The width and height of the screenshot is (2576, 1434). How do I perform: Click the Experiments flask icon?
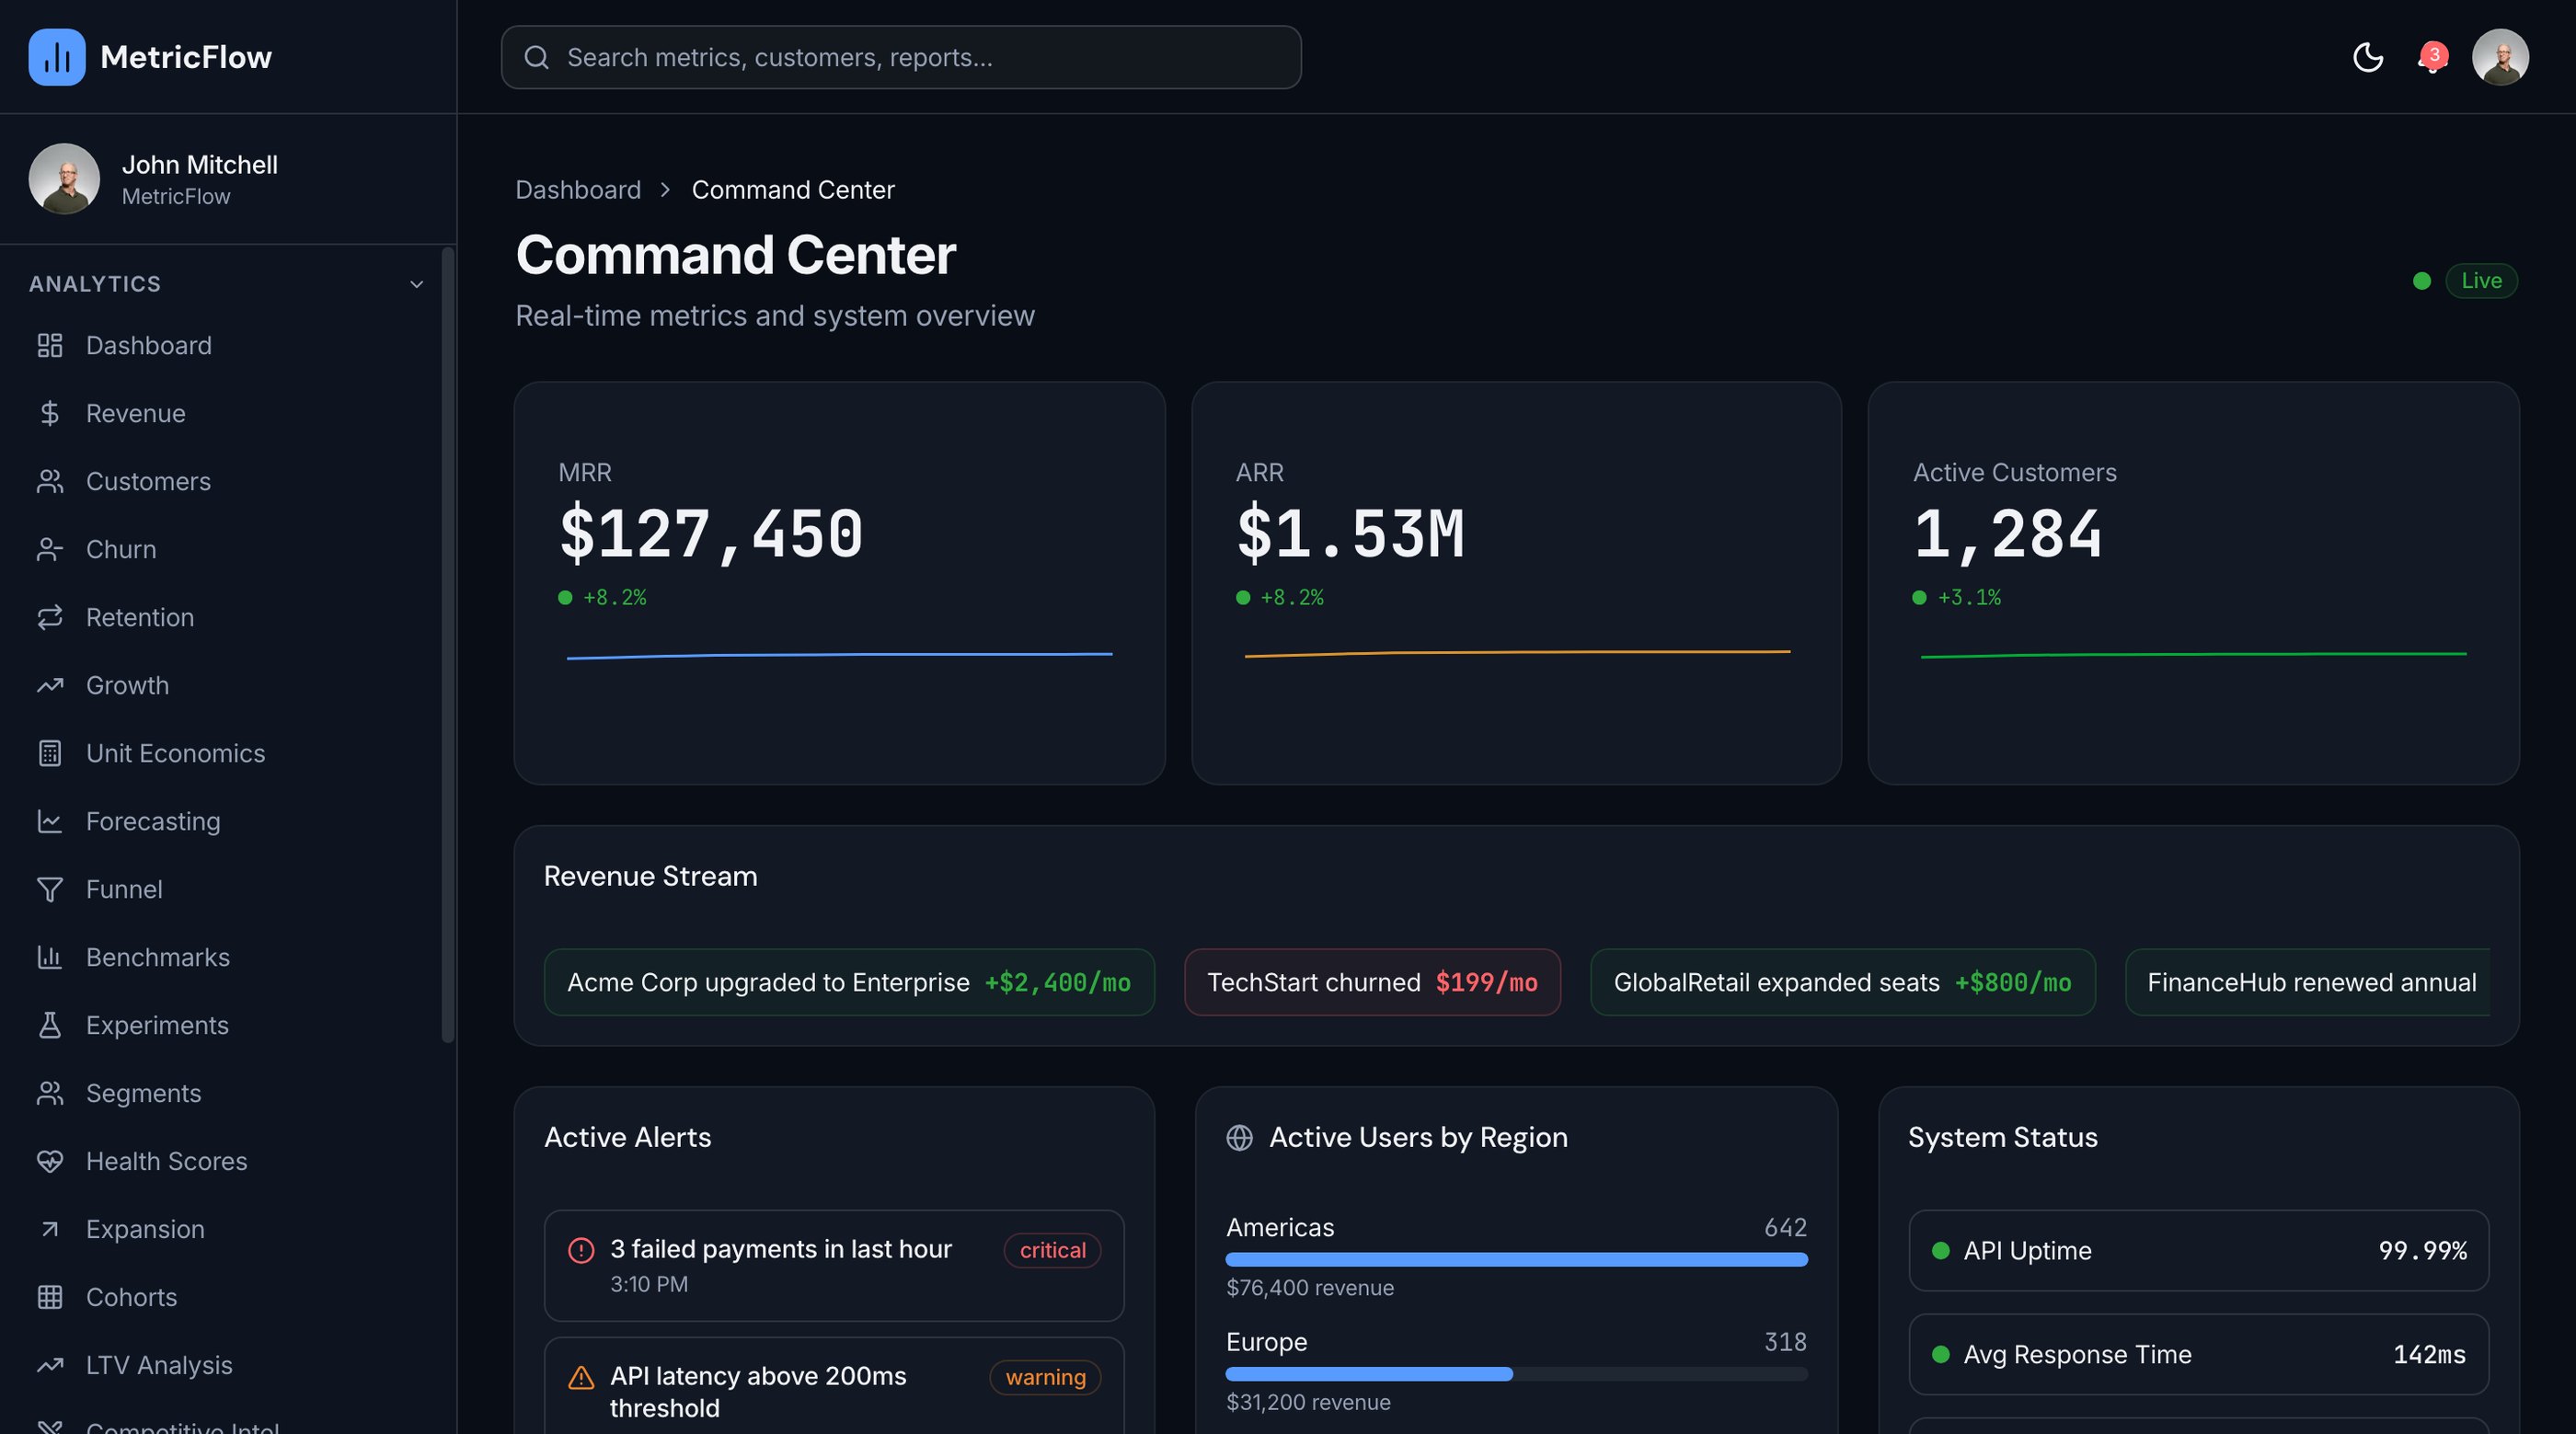coord(50,1026)
